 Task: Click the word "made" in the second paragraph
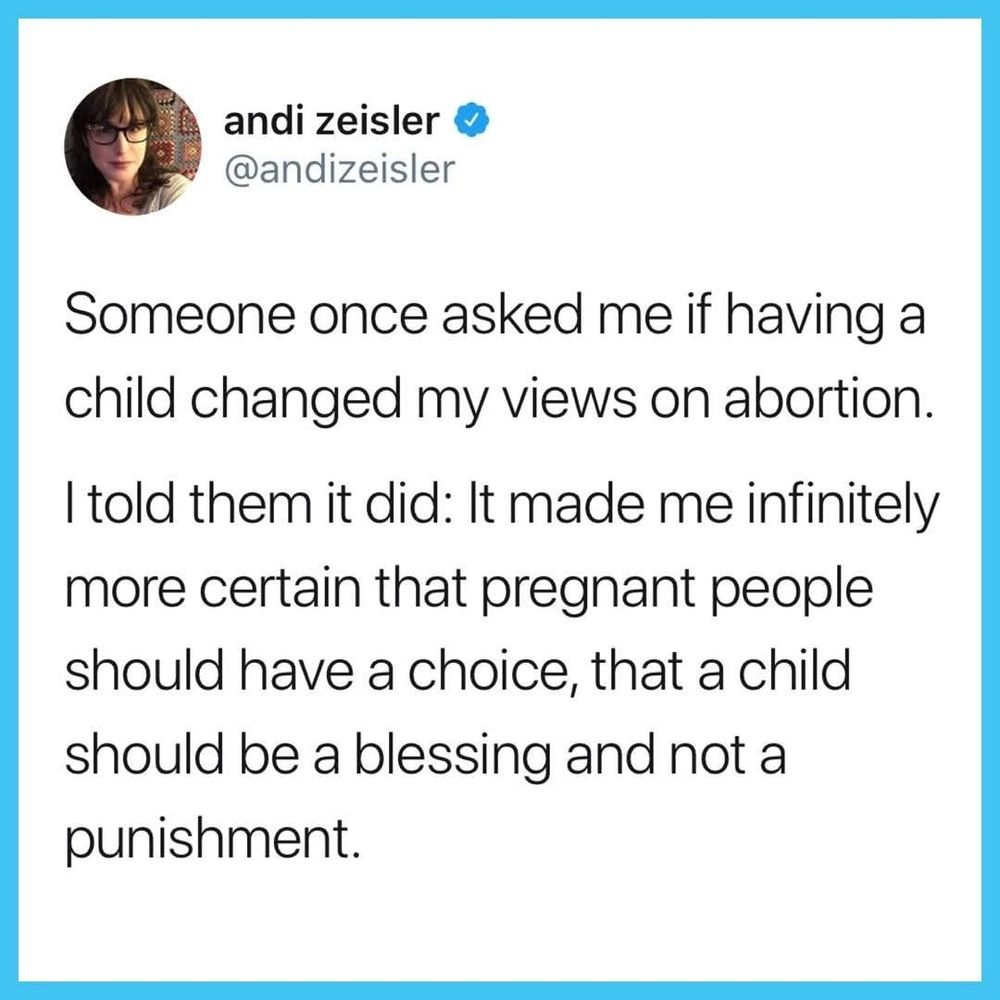pos(572,504)
